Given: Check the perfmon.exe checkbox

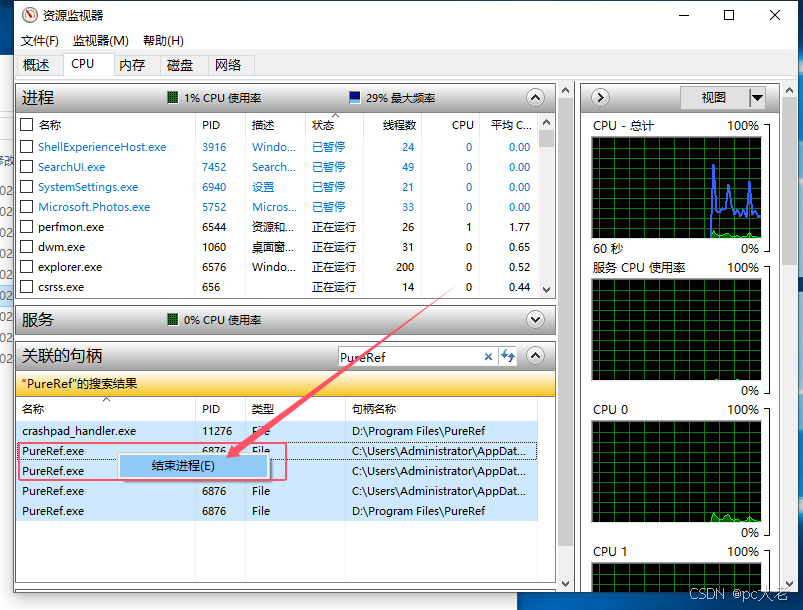Looking at the screenshot, I should click(27, 226).
